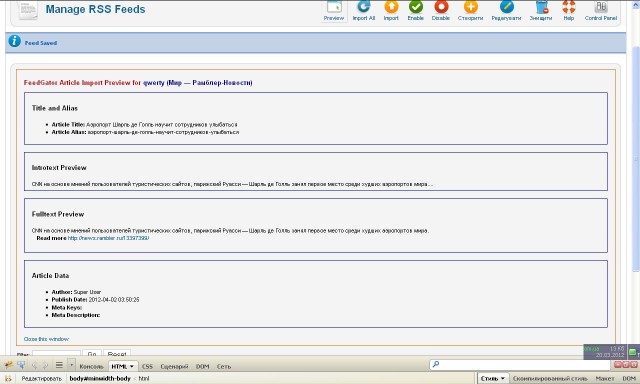Click the red Disable icon

pos(441,7)
